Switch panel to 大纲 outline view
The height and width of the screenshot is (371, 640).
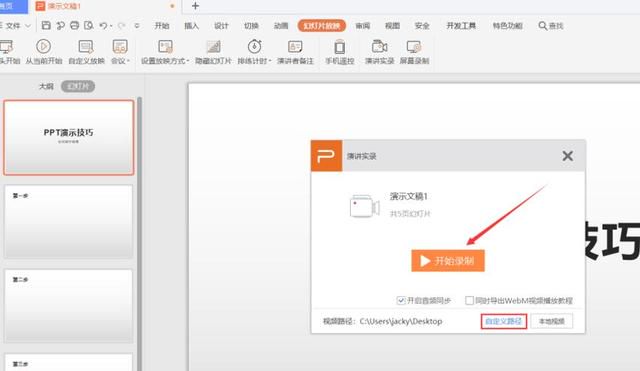[x=46, y=86]
